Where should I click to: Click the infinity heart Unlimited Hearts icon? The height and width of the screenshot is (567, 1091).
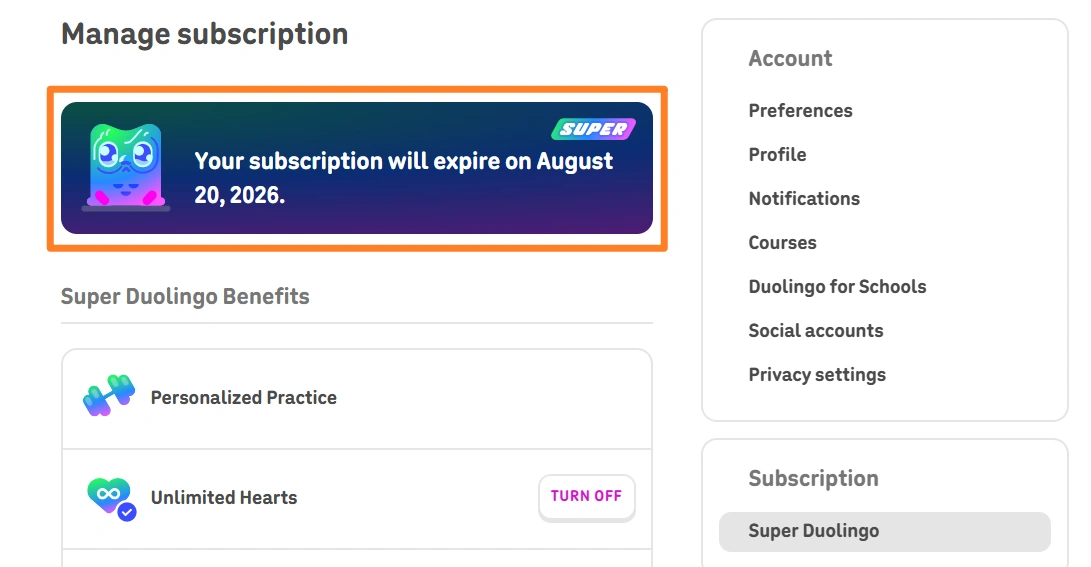point(111,498)
